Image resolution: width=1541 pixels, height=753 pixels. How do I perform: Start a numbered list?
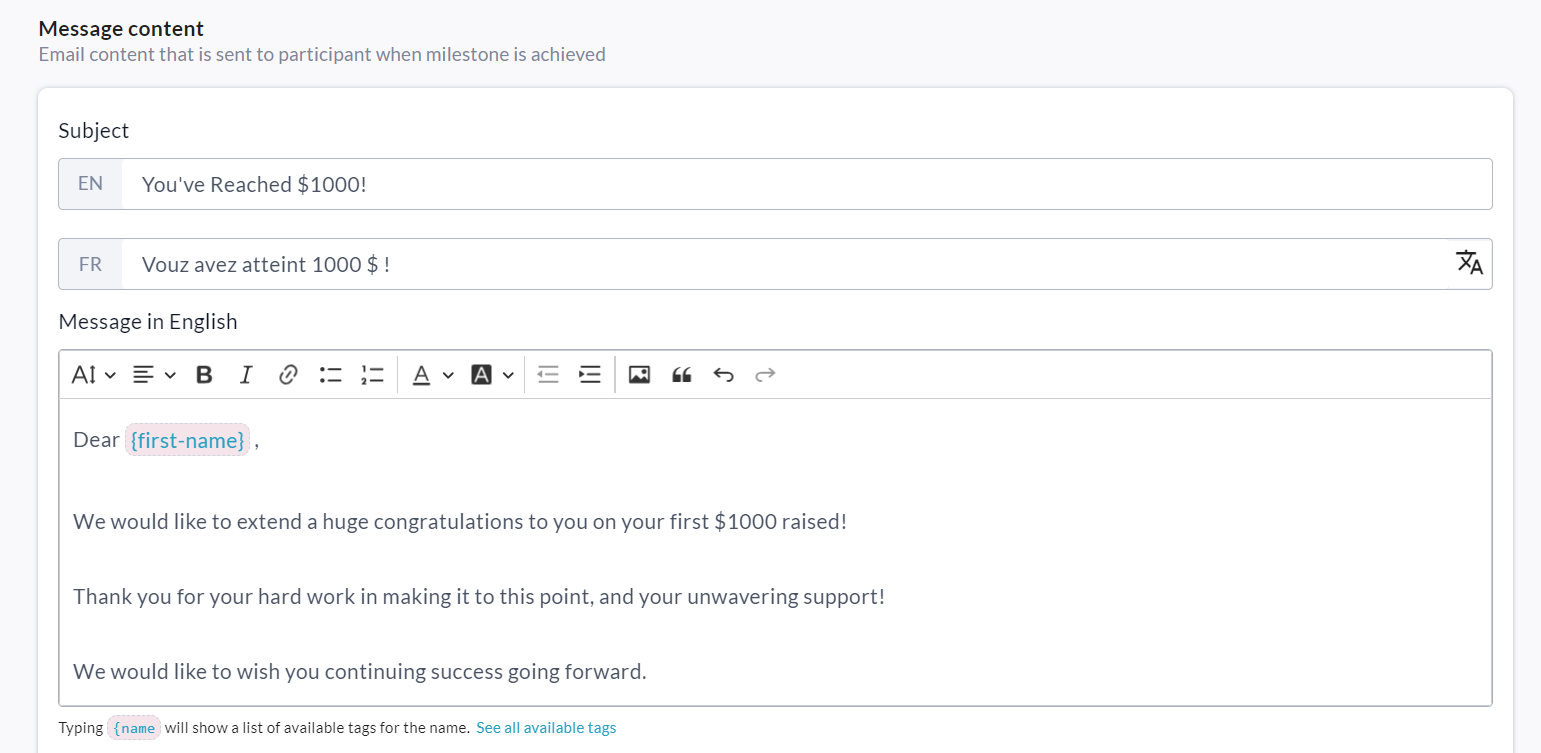(372, 375)
